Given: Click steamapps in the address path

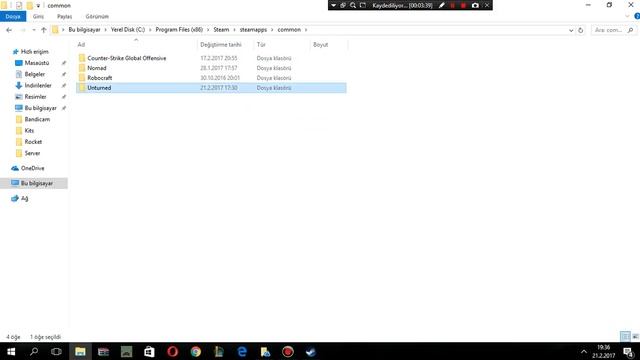Looking at the screenshot, I should [x=253, y=30].
